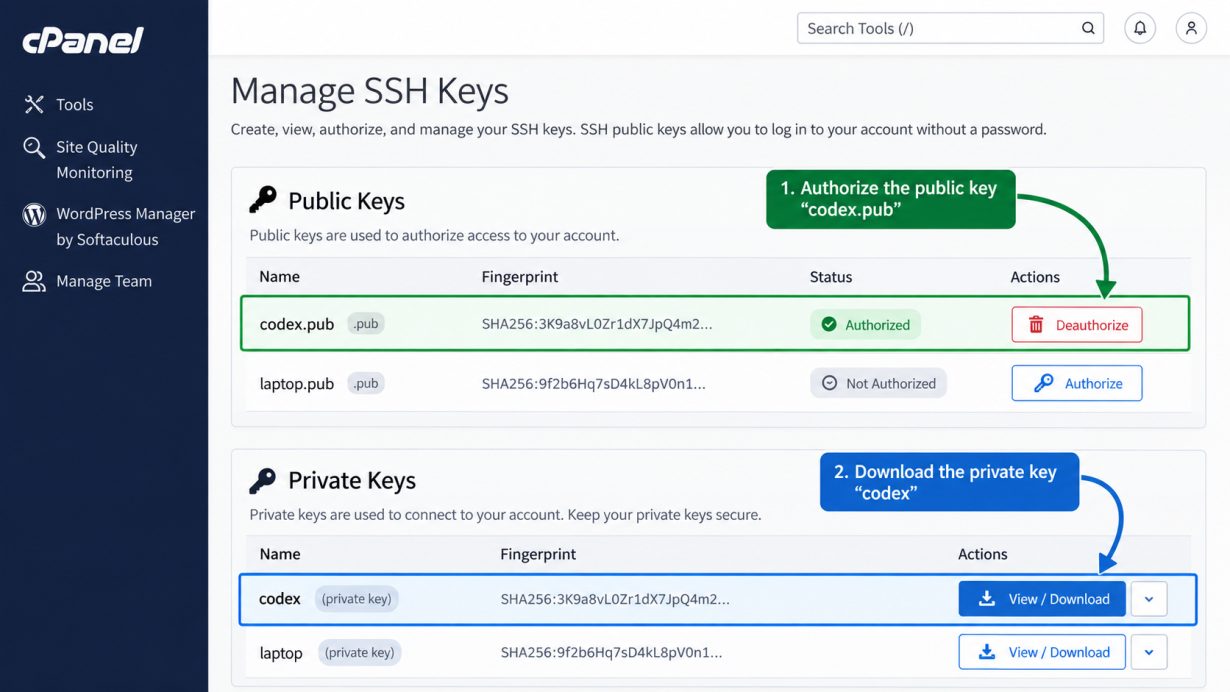Click the Manage SSH Keys page title
1230x692 pixels.
(x=369, y=91)
